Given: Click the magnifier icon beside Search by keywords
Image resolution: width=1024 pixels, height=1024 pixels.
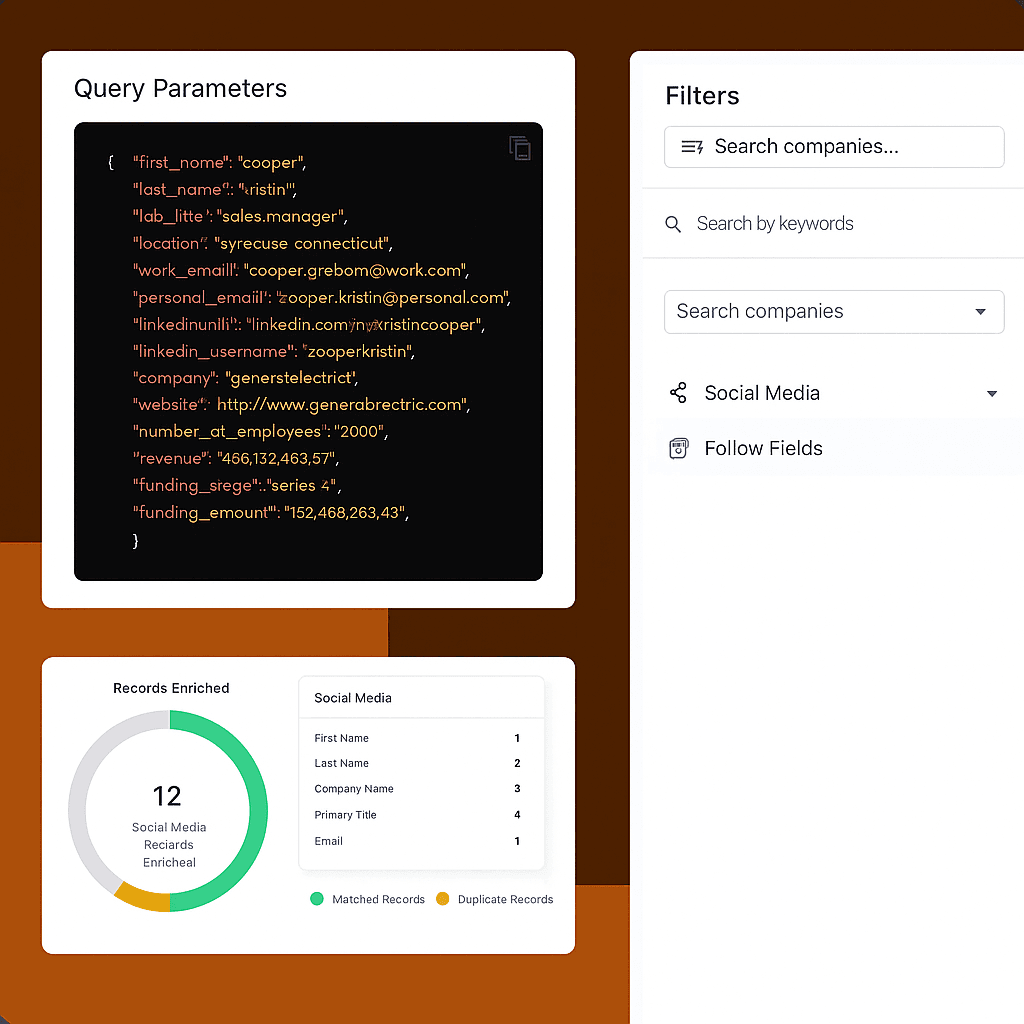Looking at the screenshot, I should (673, 224).
